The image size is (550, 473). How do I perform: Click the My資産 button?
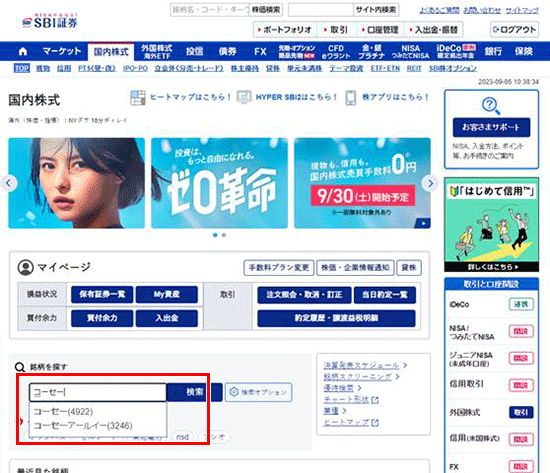pyautogui.click(x=167, y=294)
